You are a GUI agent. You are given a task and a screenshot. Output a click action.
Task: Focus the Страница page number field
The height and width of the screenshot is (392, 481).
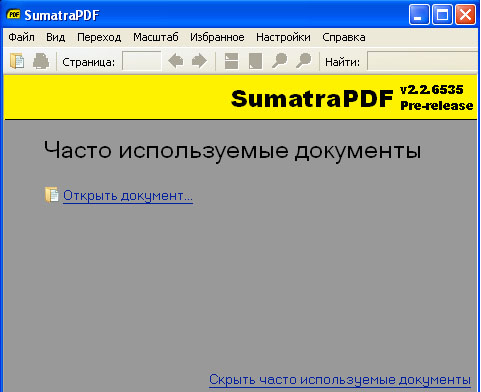pyautogui.click(x=142, y=61)
